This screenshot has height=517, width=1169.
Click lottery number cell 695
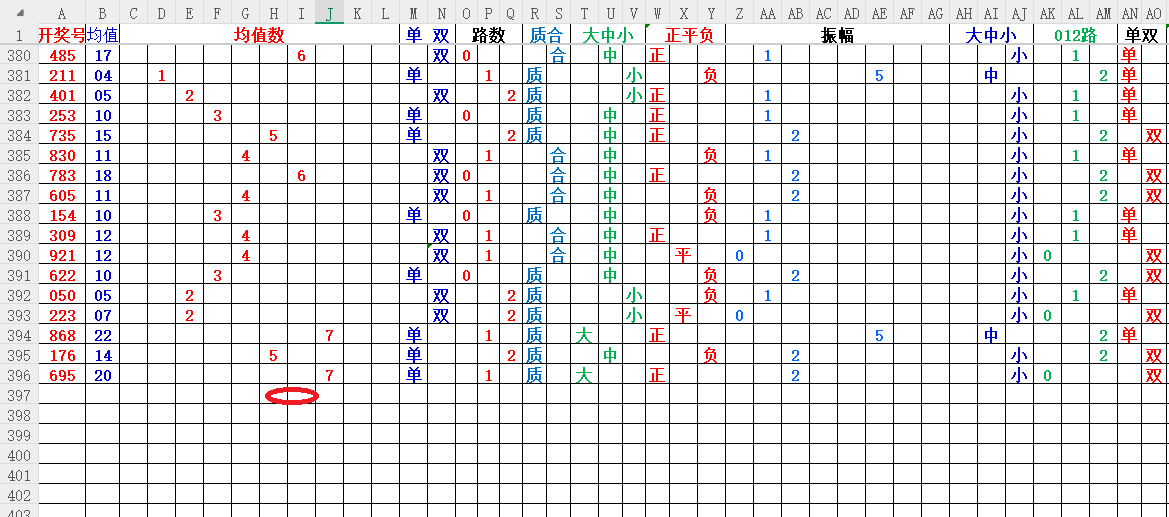(61, 375)
